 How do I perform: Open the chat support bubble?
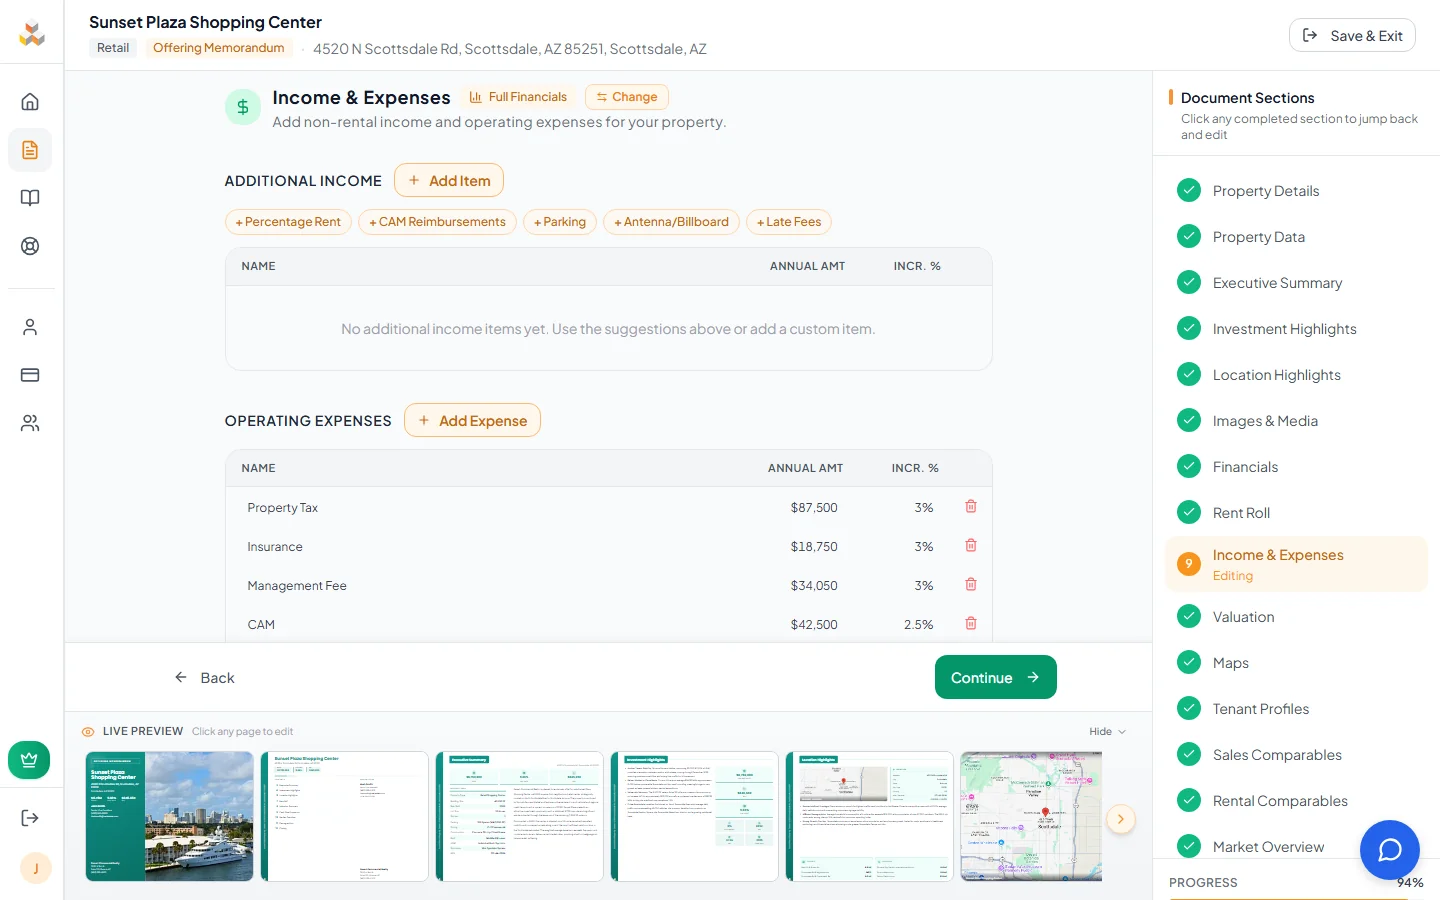[x=1389, y=849]
